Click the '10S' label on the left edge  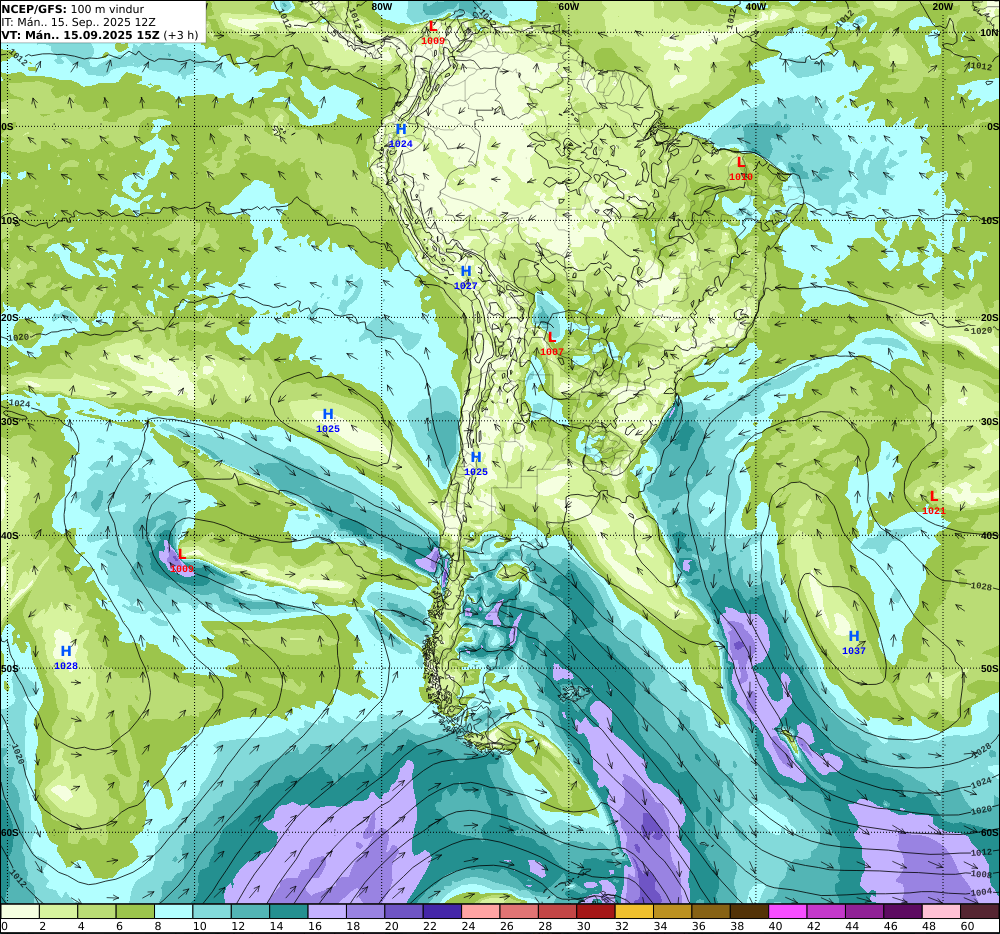10,221
